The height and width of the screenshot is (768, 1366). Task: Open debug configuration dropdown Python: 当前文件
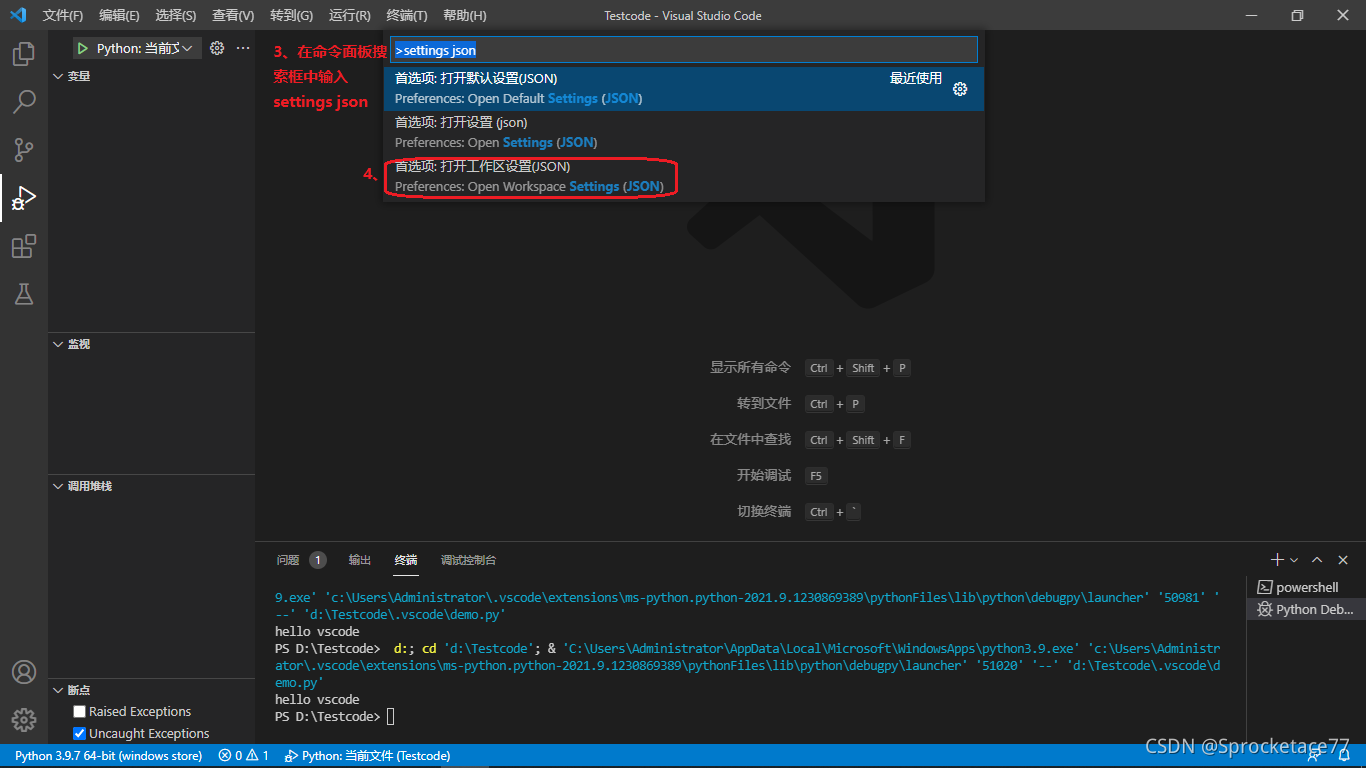coord(145,48)
